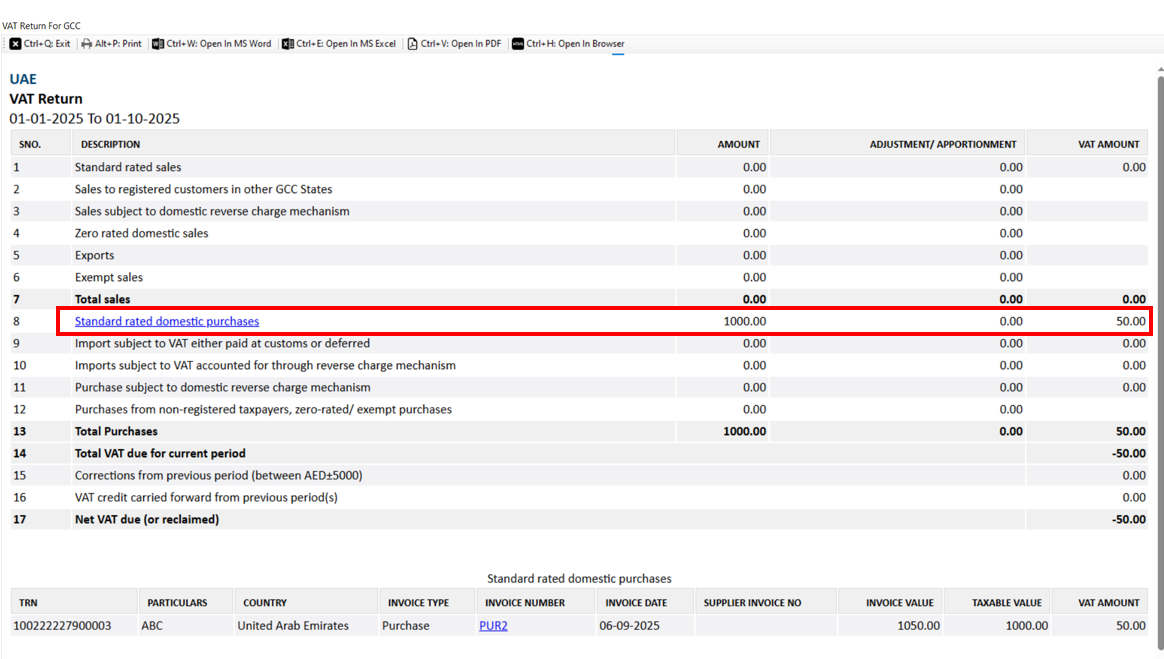Select Zero rated domestic sales row
Viewport: 1164px width, 659px height.
point(580,233)
